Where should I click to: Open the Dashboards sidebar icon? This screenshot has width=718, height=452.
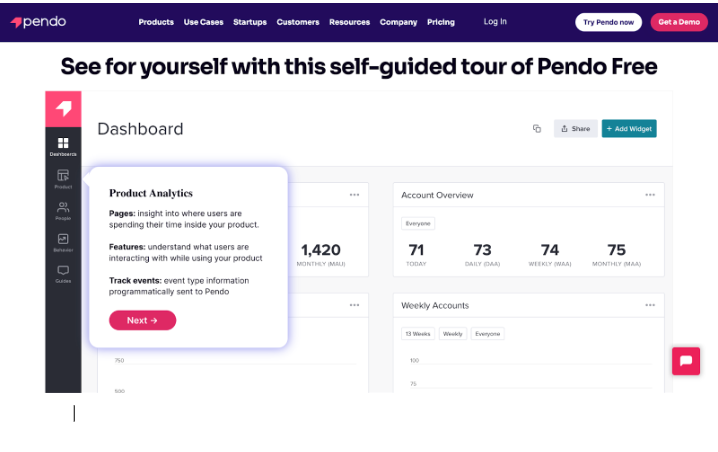[x=63, y=147]
